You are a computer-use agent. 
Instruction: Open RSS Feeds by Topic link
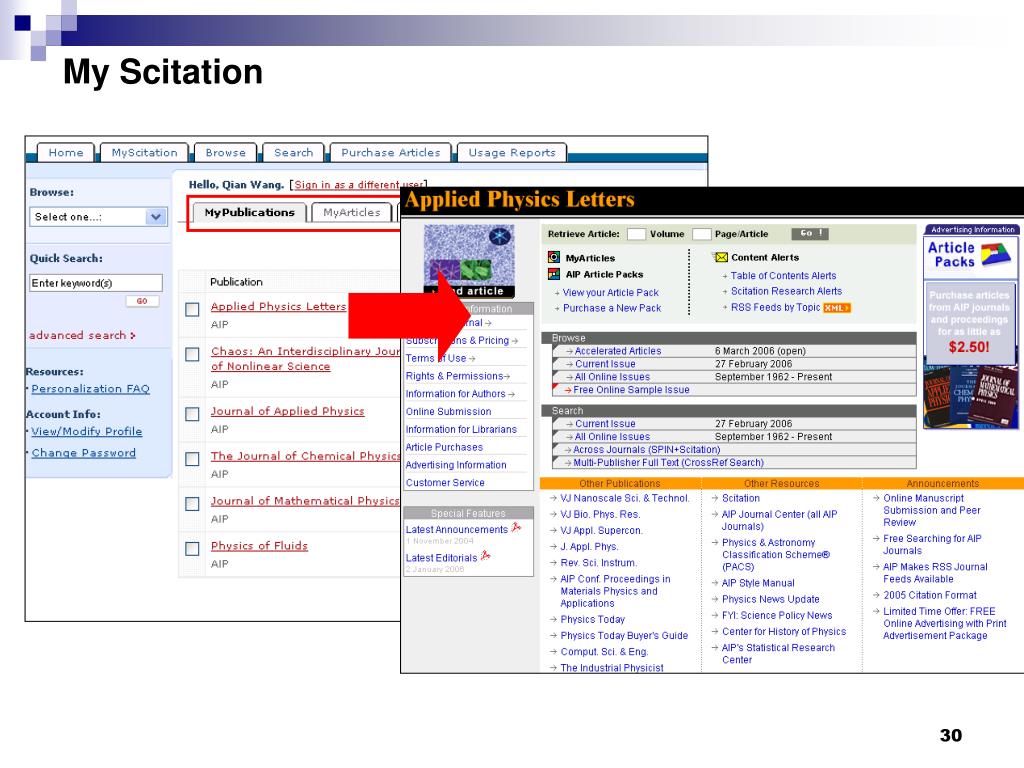775,307
